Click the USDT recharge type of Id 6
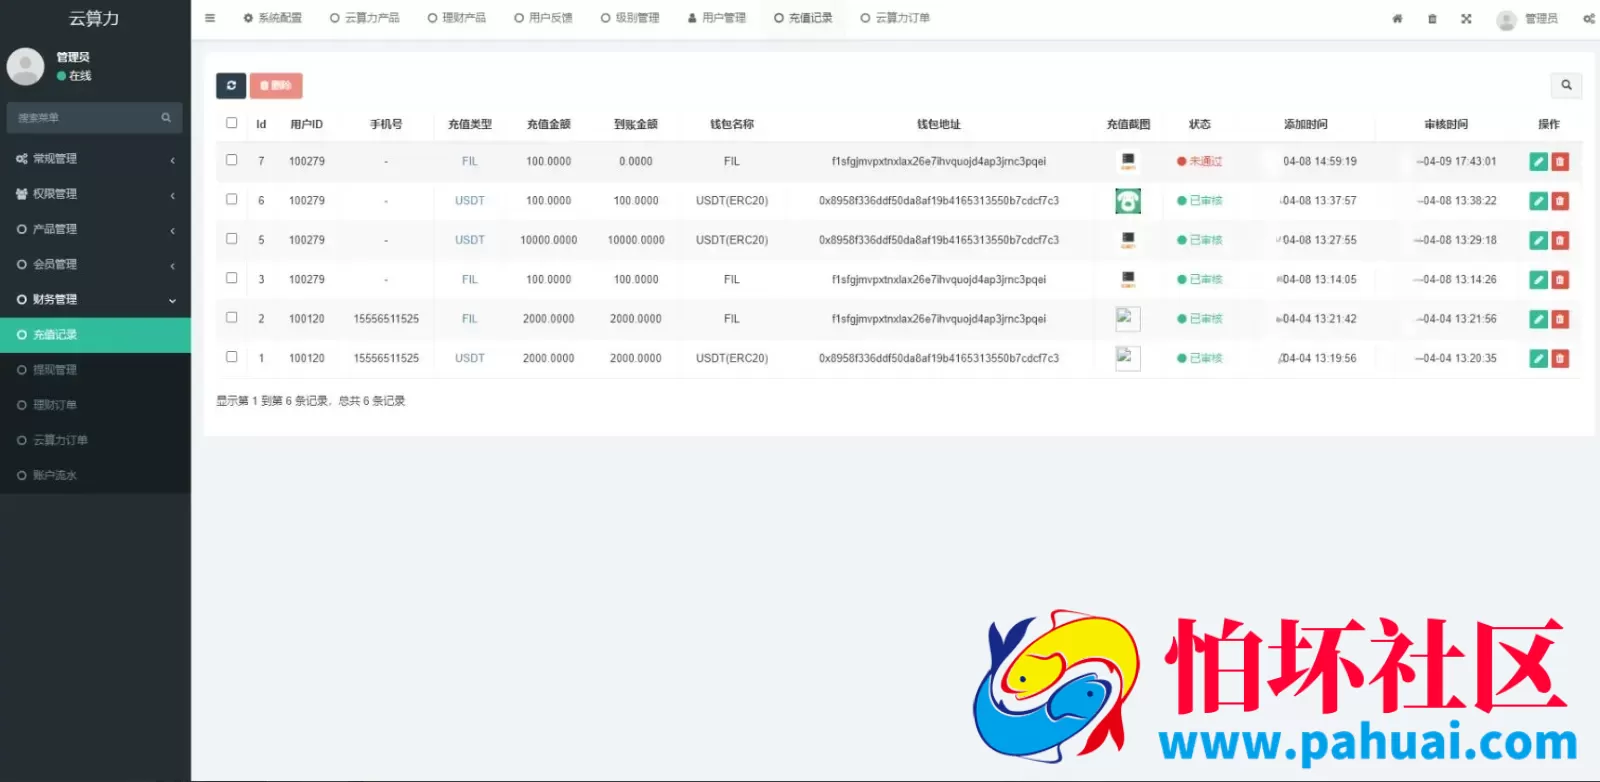 pos(469,201)
